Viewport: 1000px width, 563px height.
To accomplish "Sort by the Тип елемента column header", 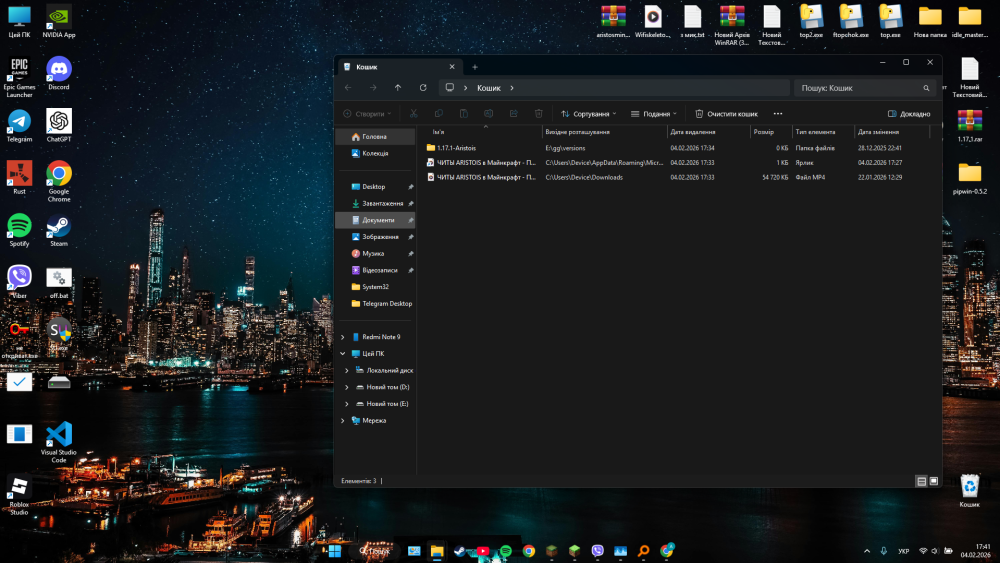I will 823,131.
